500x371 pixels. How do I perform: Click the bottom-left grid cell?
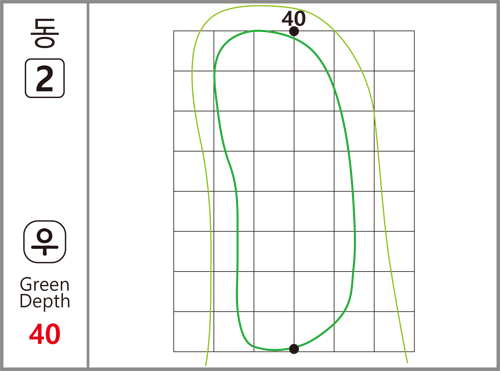tap(193, 331)
